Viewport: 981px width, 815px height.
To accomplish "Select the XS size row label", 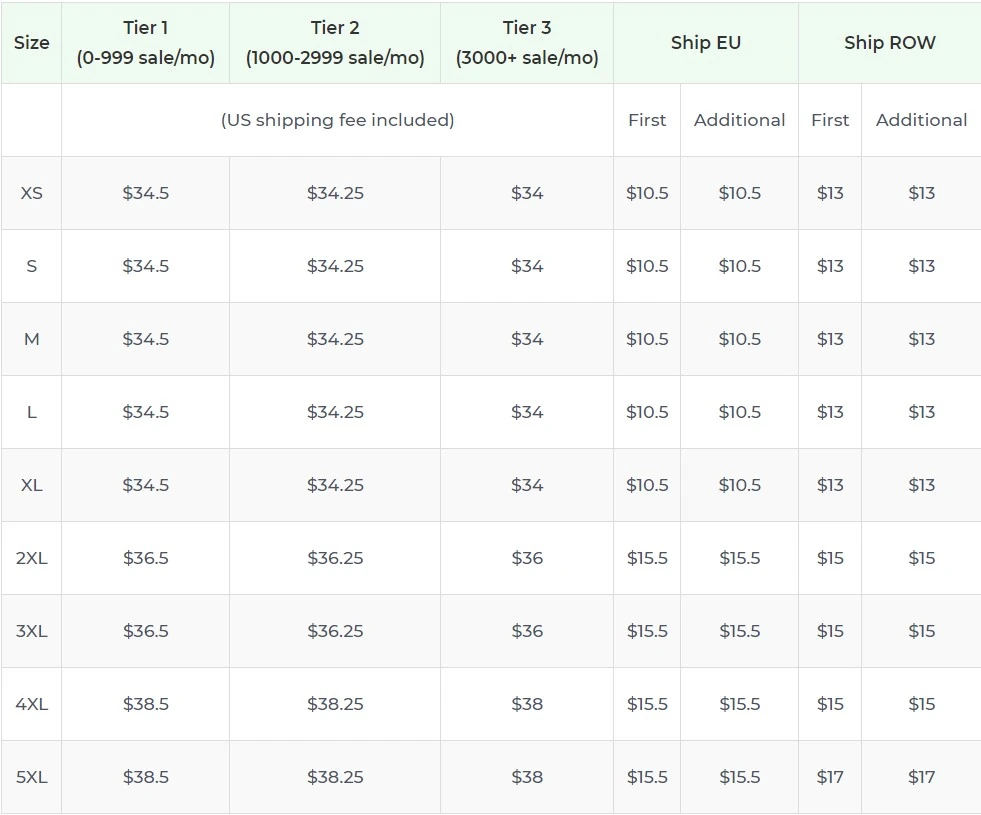I will [31, 193].
